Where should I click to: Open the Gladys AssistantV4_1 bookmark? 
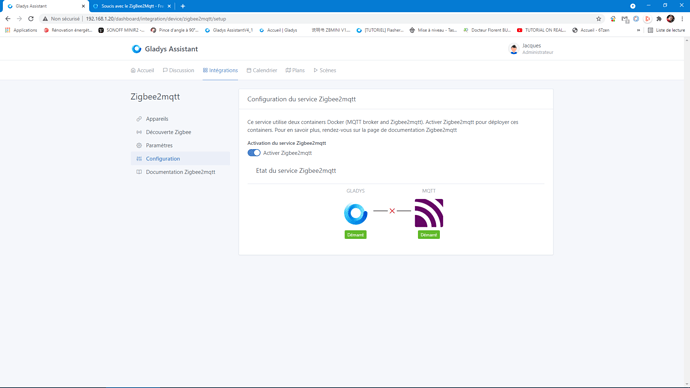click(x=229, y=30)
